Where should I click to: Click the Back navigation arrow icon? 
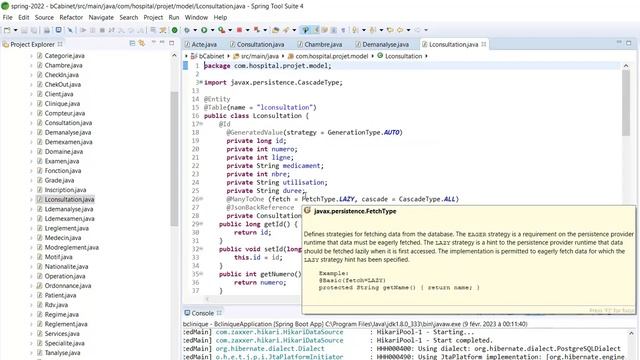click(400, 30)
